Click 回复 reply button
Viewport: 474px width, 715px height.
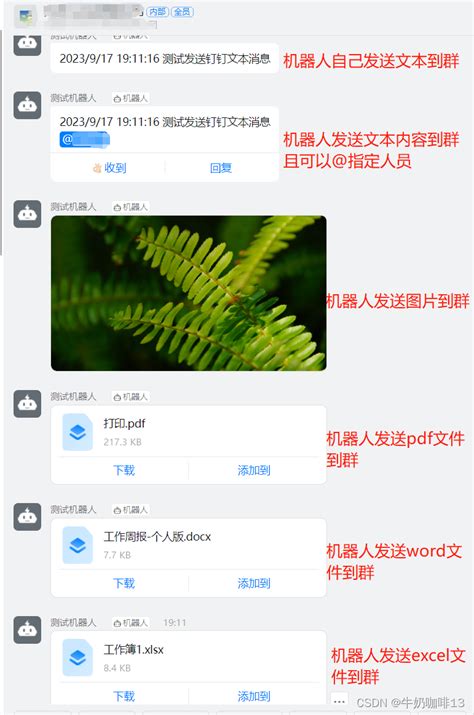coord(221,168)
